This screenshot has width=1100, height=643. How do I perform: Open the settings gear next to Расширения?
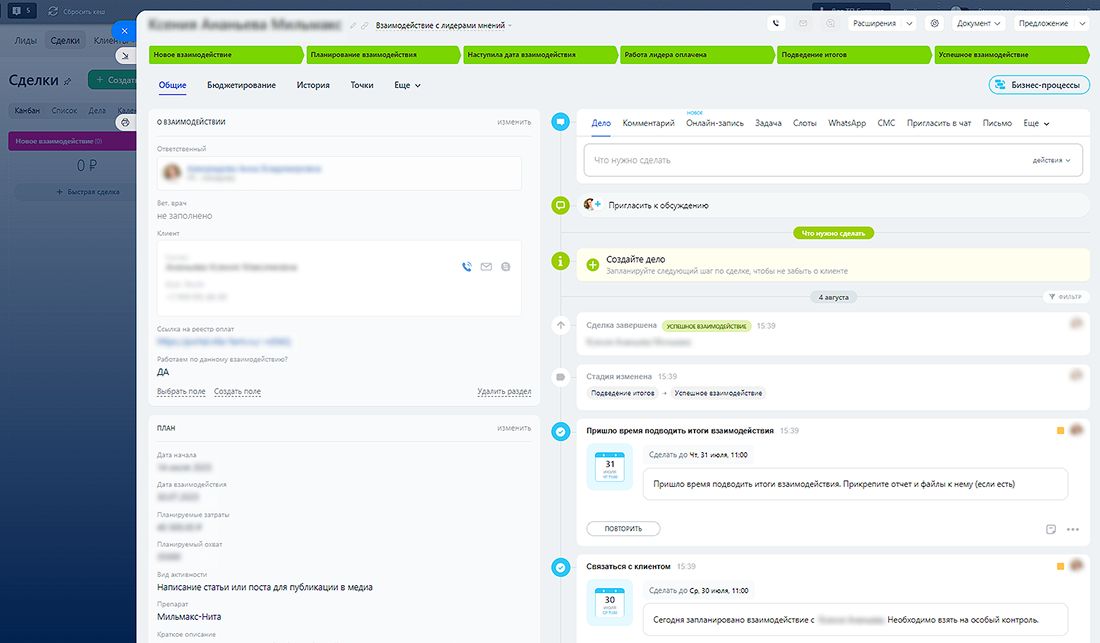pos(934,23)
